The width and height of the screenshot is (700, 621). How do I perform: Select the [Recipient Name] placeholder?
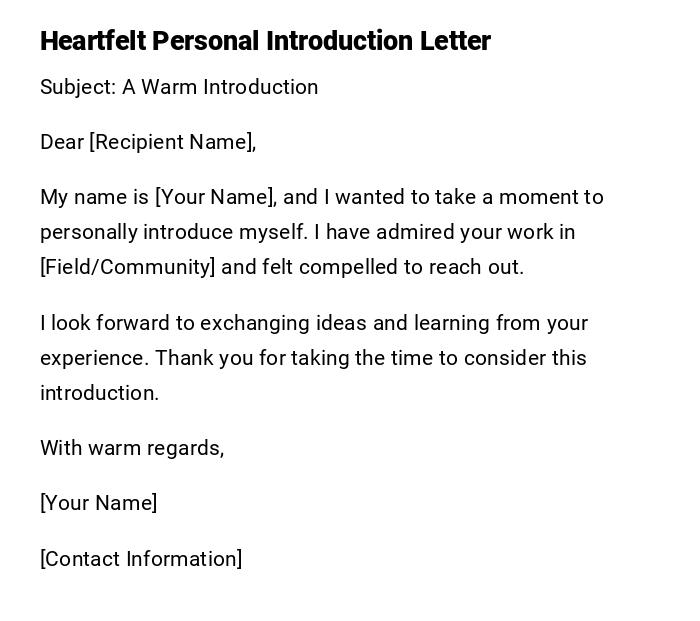[x=172, y=142]
